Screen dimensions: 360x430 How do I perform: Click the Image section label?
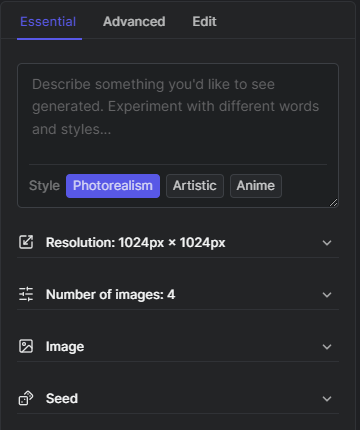(x=65, y=347)
